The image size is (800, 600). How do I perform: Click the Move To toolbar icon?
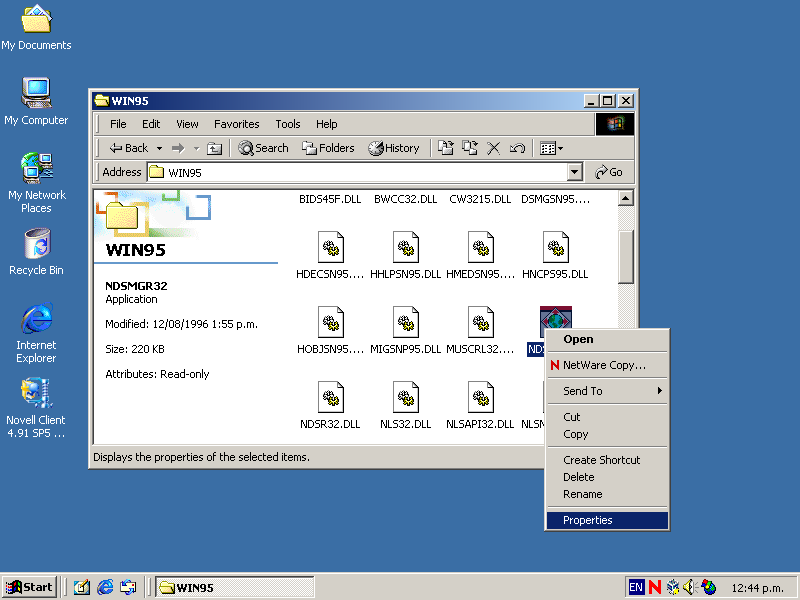[446, 148]
